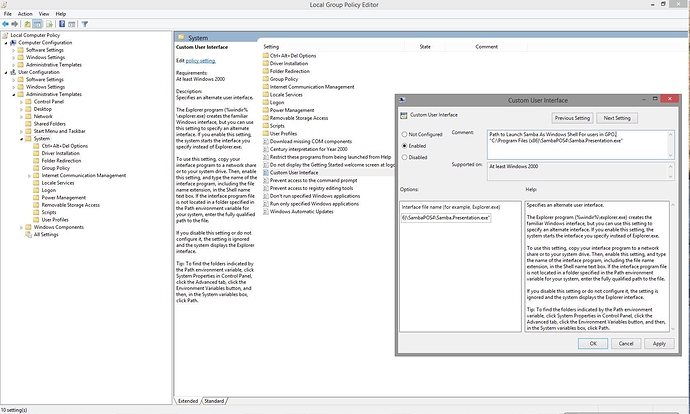690x414 pixels.
Task: Switch to the Extended tab
Action: pyautogui.click(x=188, y=401)
